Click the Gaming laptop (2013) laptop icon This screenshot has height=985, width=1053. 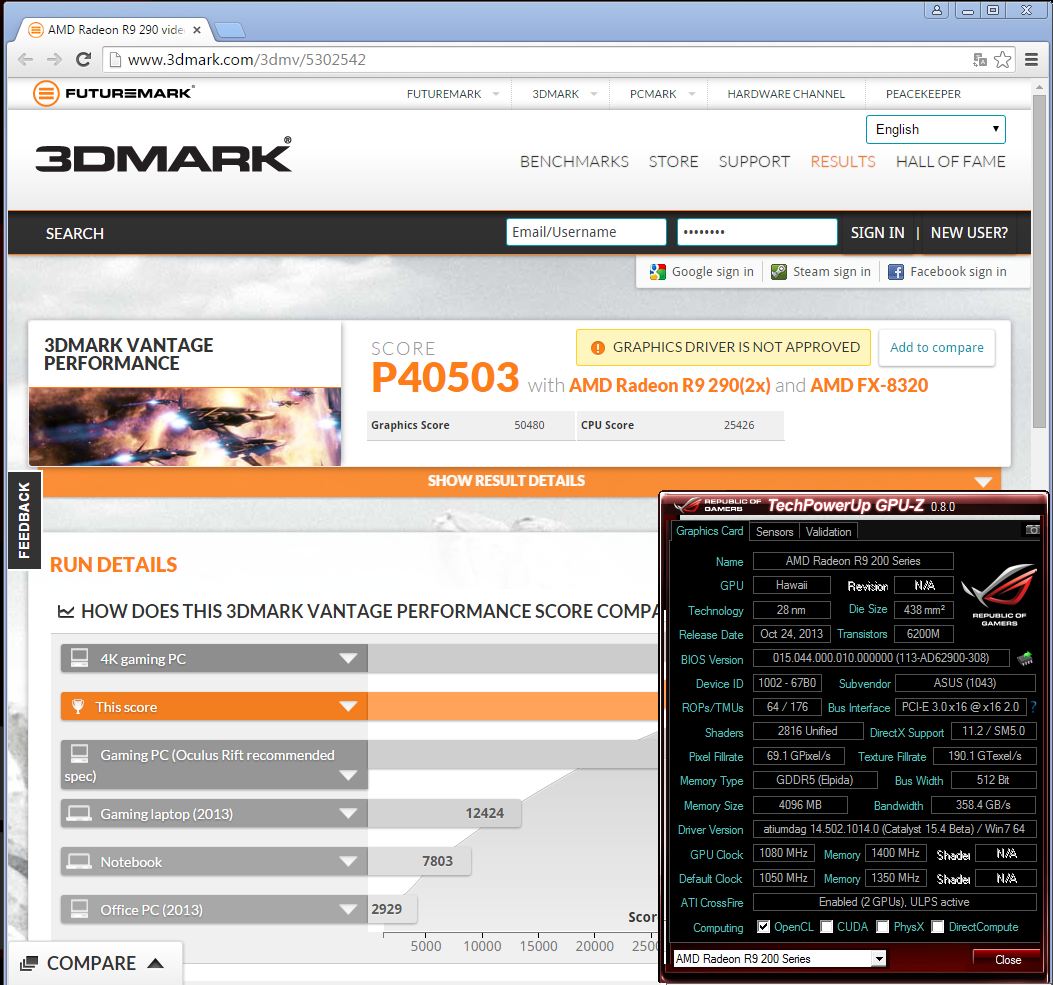(x=79, y=813)
